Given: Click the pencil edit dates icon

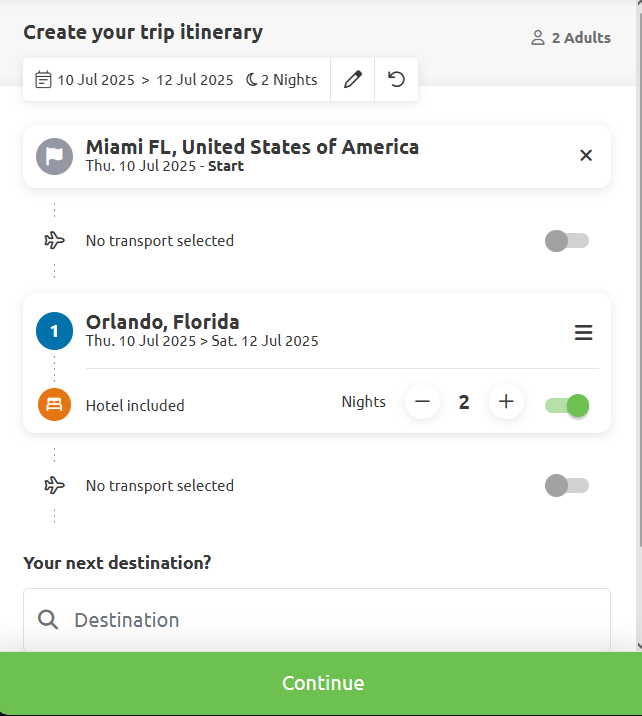Looking at the screenshot, I should [353, 79].
